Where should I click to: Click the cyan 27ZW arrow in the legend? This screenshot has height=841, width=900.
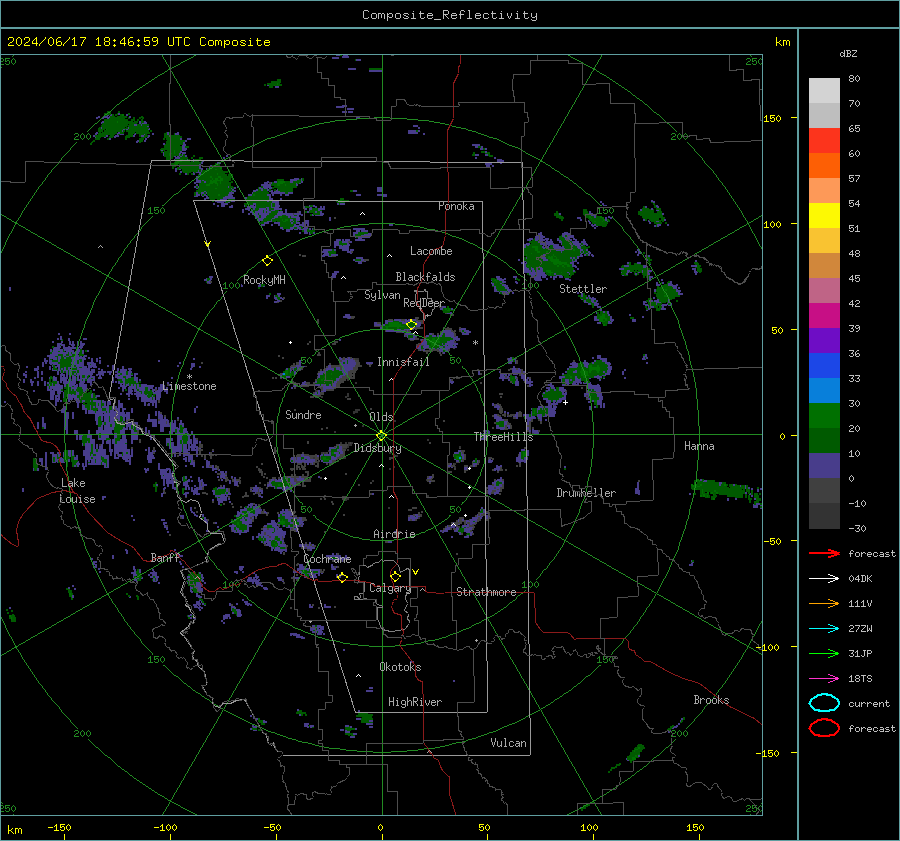pyautogui.click(x=824, y=629)
